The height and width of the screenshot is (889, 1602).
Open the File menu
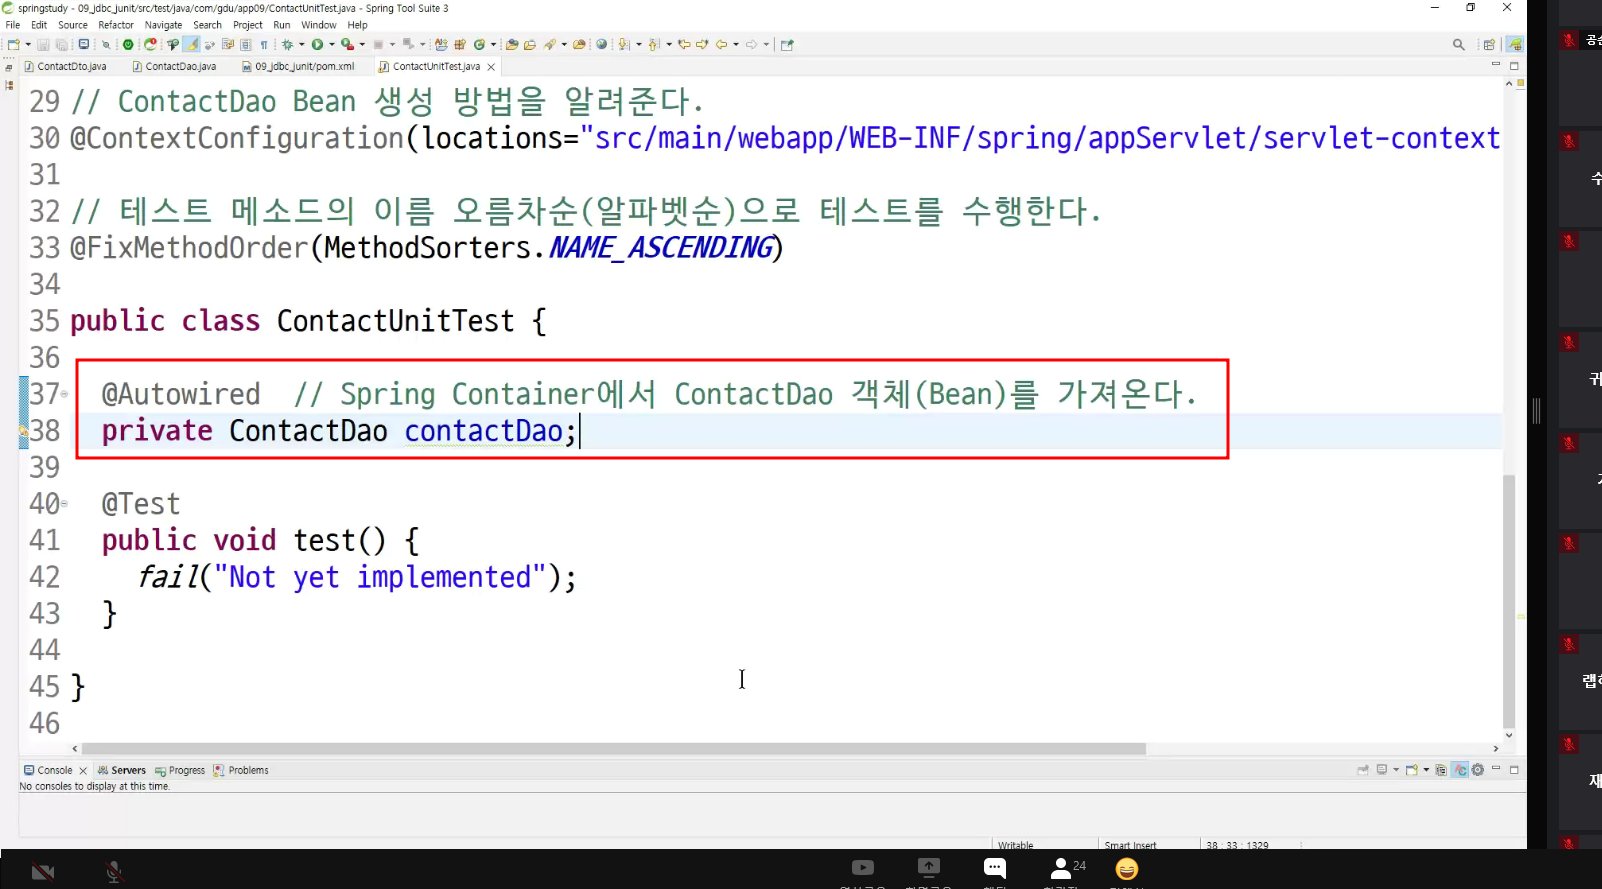(x=12, y=25)
